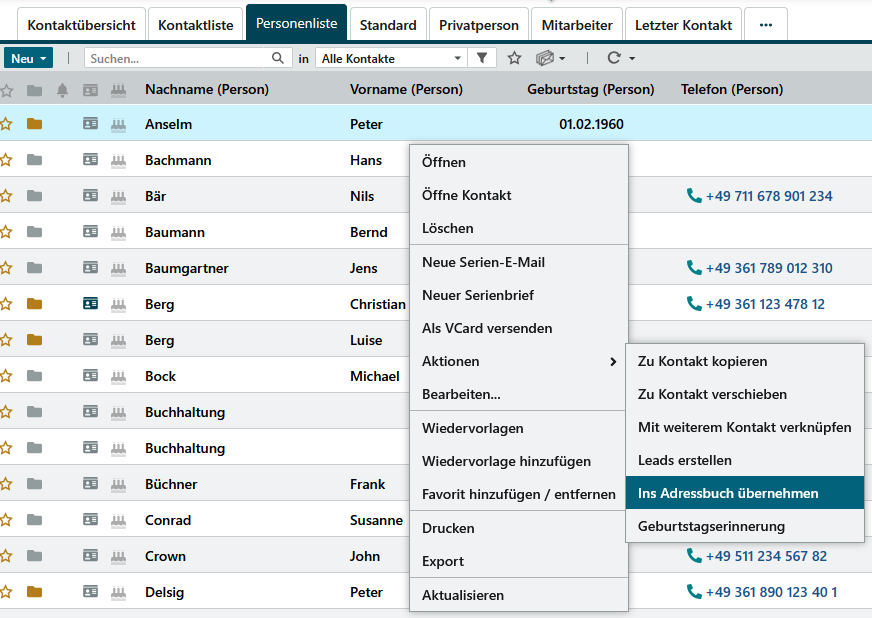
Task: Expand the Alle Kontakte combo box
Action: (458, 59)
